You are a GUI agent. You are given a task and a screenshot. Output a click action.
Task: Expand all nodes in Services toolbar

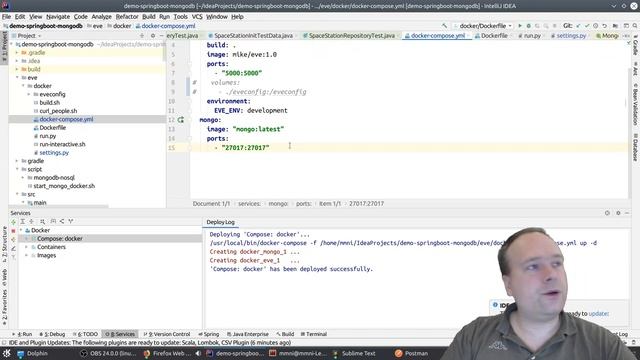click(22, 221)
